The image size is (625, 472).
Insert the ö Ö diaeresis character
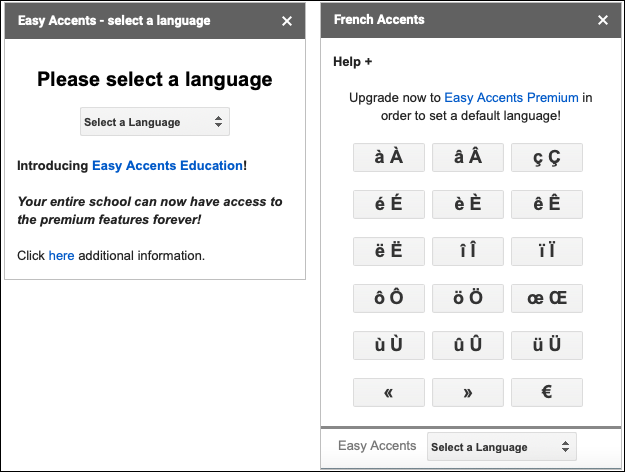[x=468, y=298]
